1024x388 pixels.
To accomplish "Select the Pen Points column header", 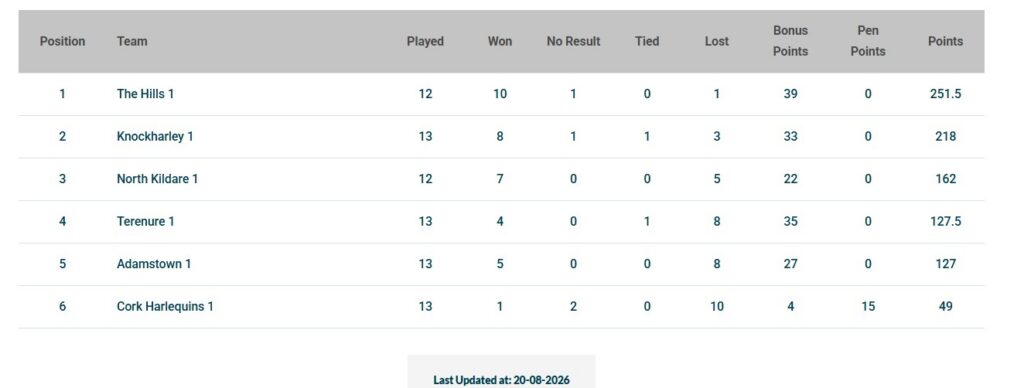I will tap(868, 40).
